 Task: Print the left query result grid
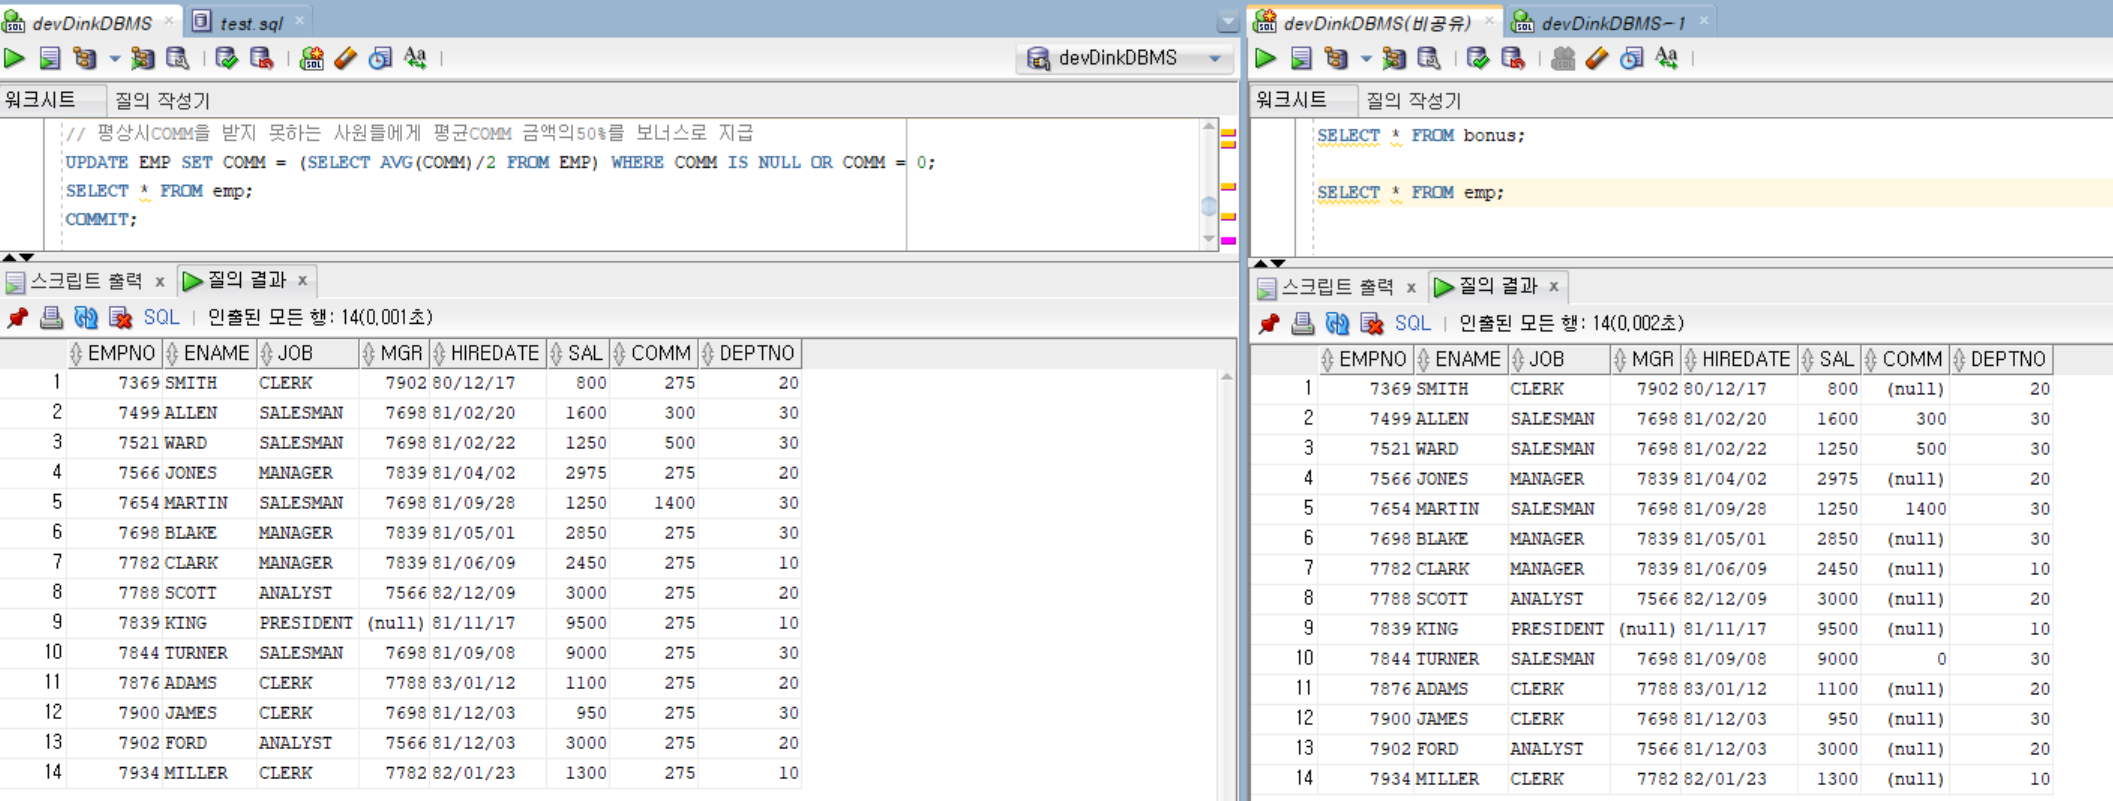point(51,318)
